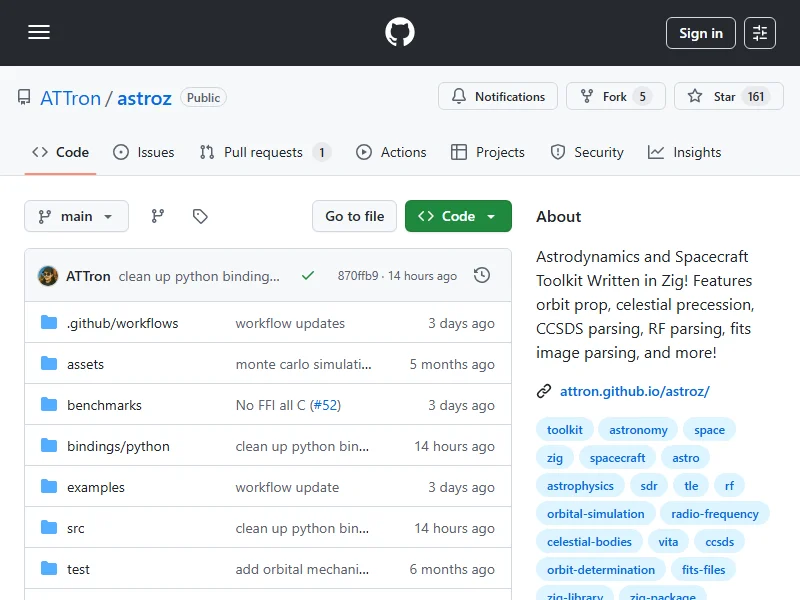Image resolution: width=800 pixels, height=600 pixels.
Task: Open the appearance settings icon button
Action: (760, 33)
